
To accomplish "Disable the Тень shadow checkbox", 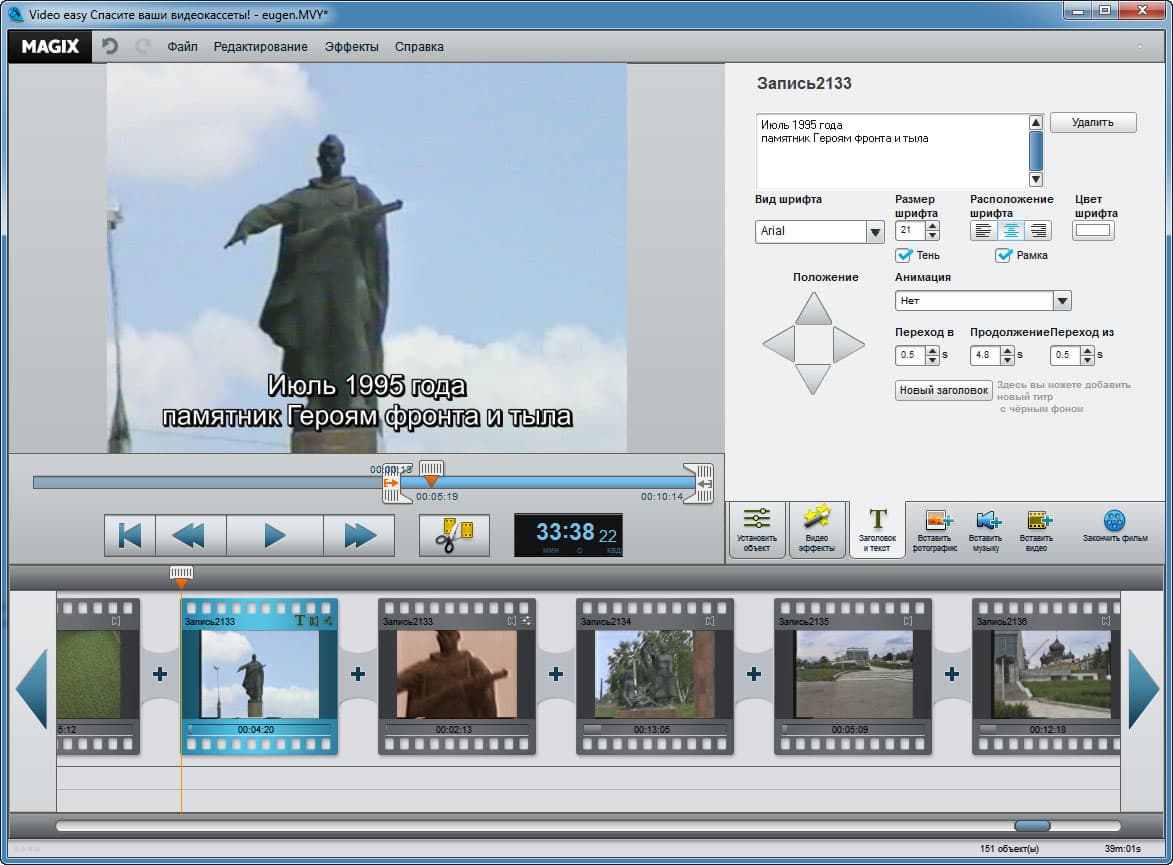I will pos(904,255).
